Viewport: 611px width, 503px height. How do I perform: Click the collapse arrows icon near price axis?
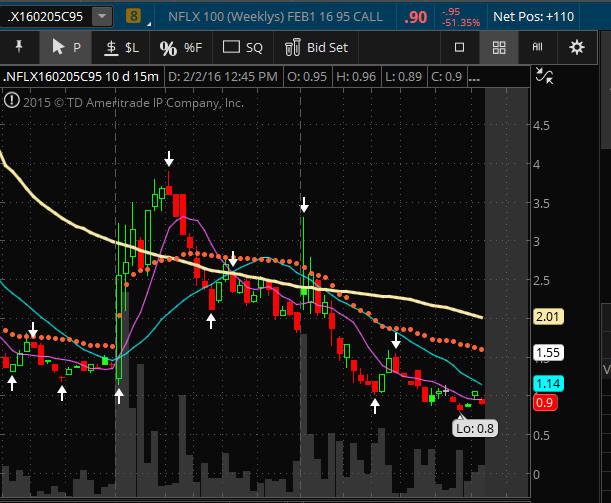tap(545, 75)
